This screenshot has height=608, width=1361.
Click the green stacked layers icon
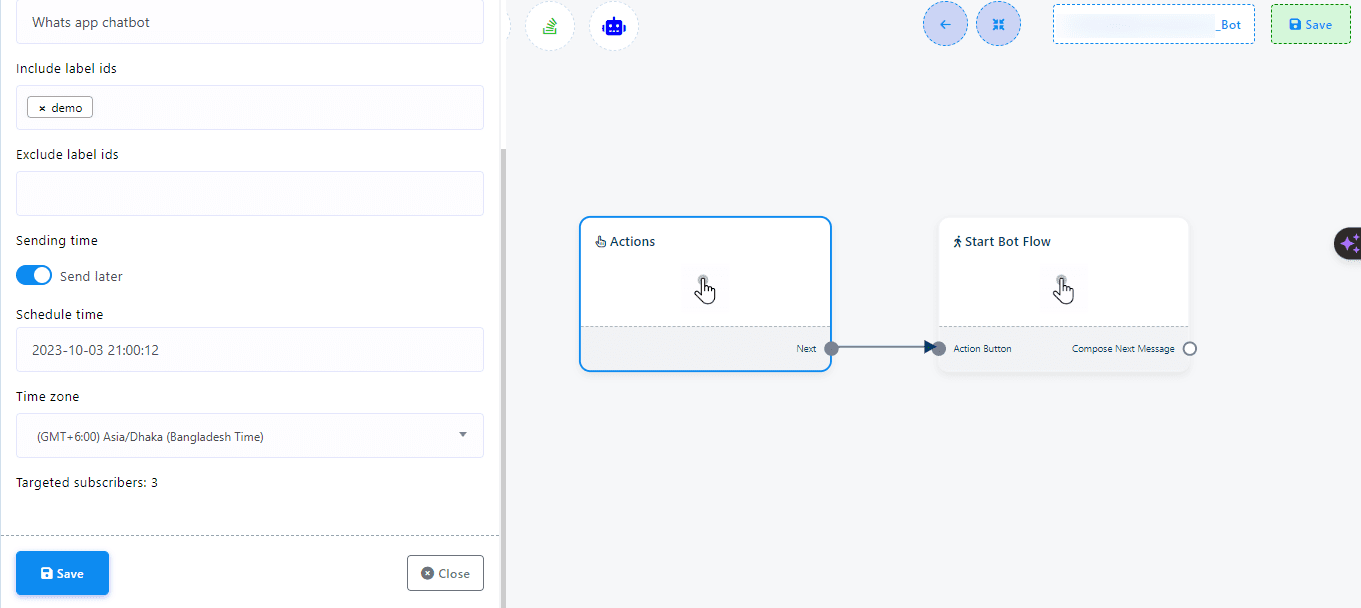tap(549, 26)
